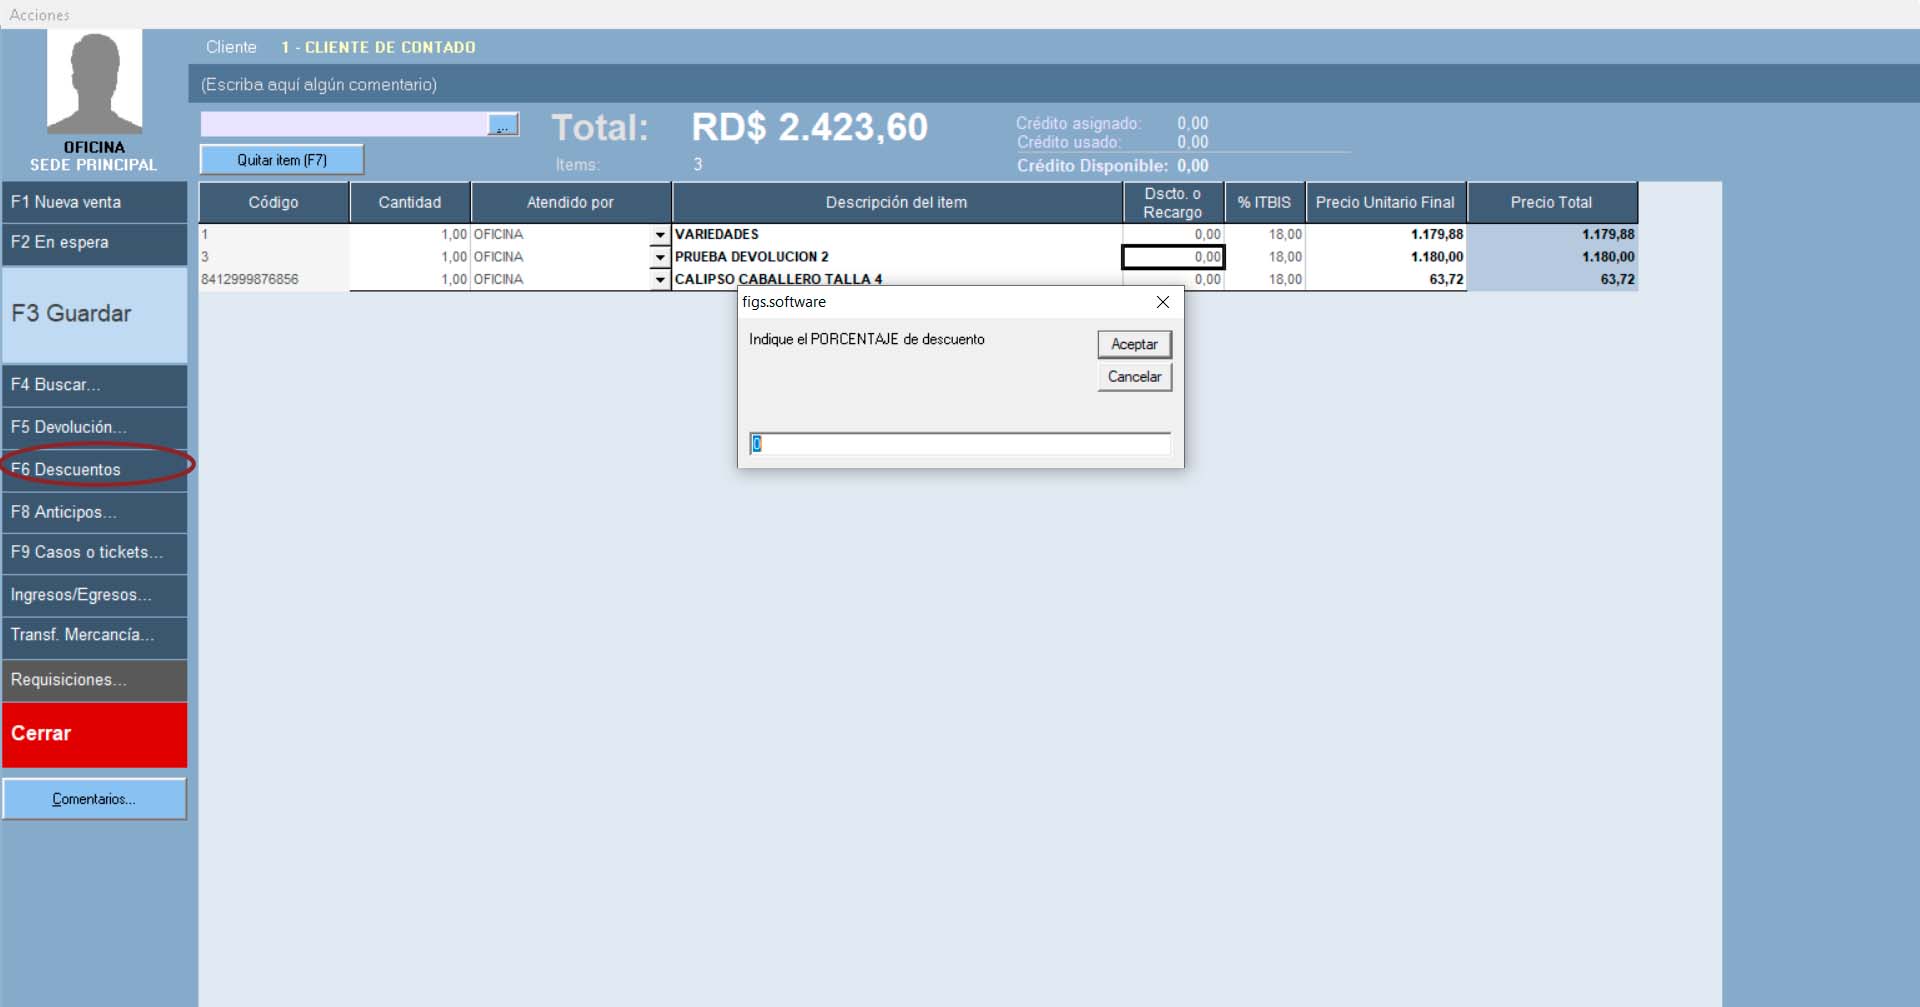
Task: Click the item code search field
Action: point(344,124)
